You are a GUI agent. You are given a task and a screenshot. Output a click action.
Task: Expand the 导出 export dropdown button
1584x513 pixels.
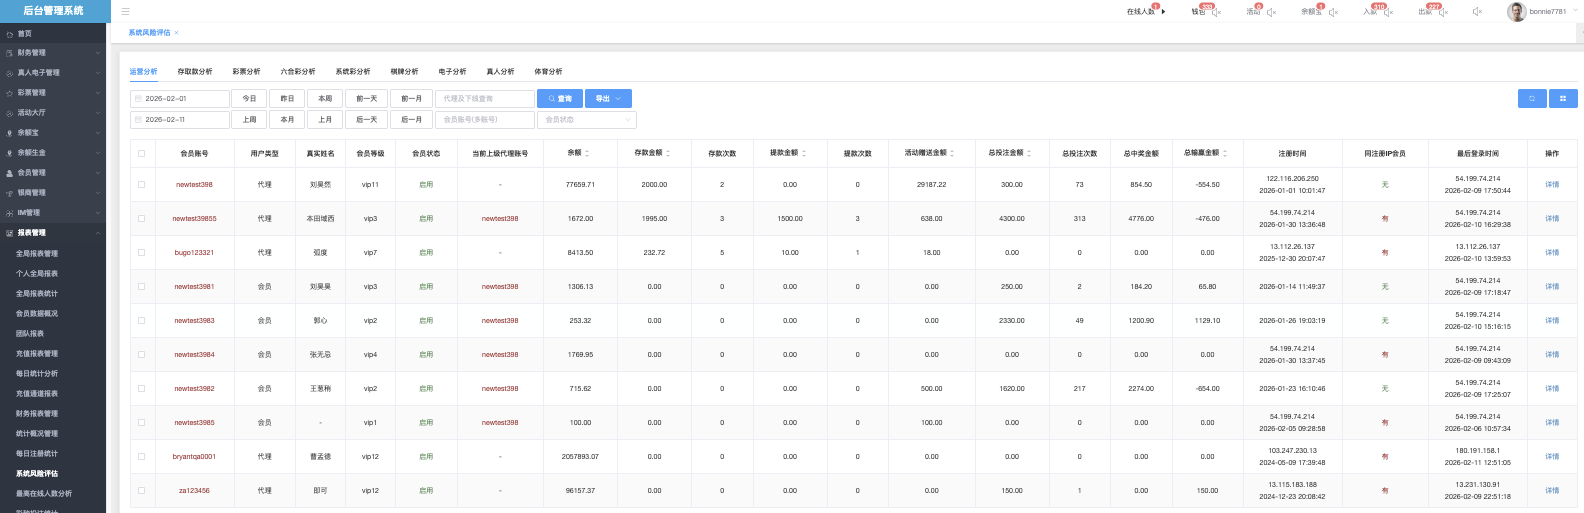click(608, 99)
